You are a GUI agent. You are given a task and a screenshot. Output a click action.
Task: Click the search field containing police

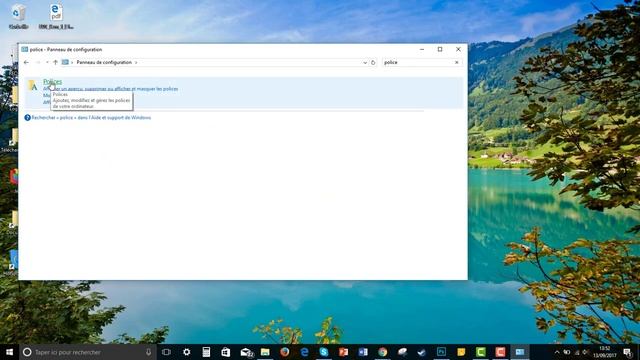[418, 62]
